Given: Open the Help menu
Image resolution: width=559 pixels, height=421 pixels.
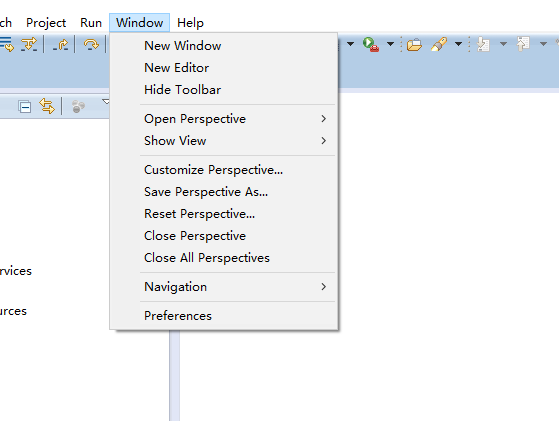Looking at the screenshot, I should click(190, 23).
